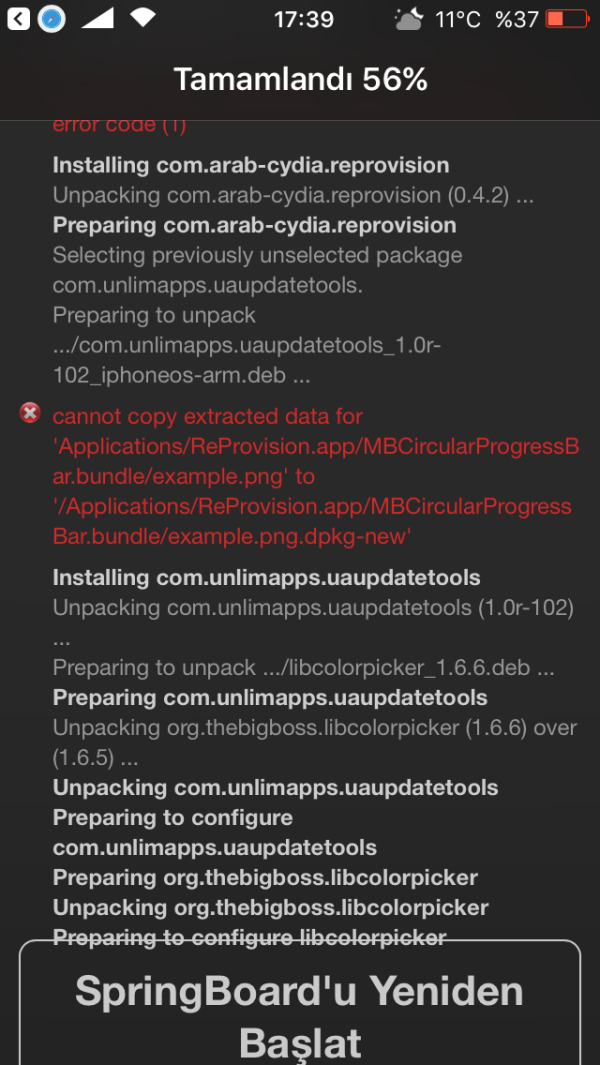
Task: Tap 'Installing com.arab-cydia.reprovision' log line
Action: (x=250, y=165)
